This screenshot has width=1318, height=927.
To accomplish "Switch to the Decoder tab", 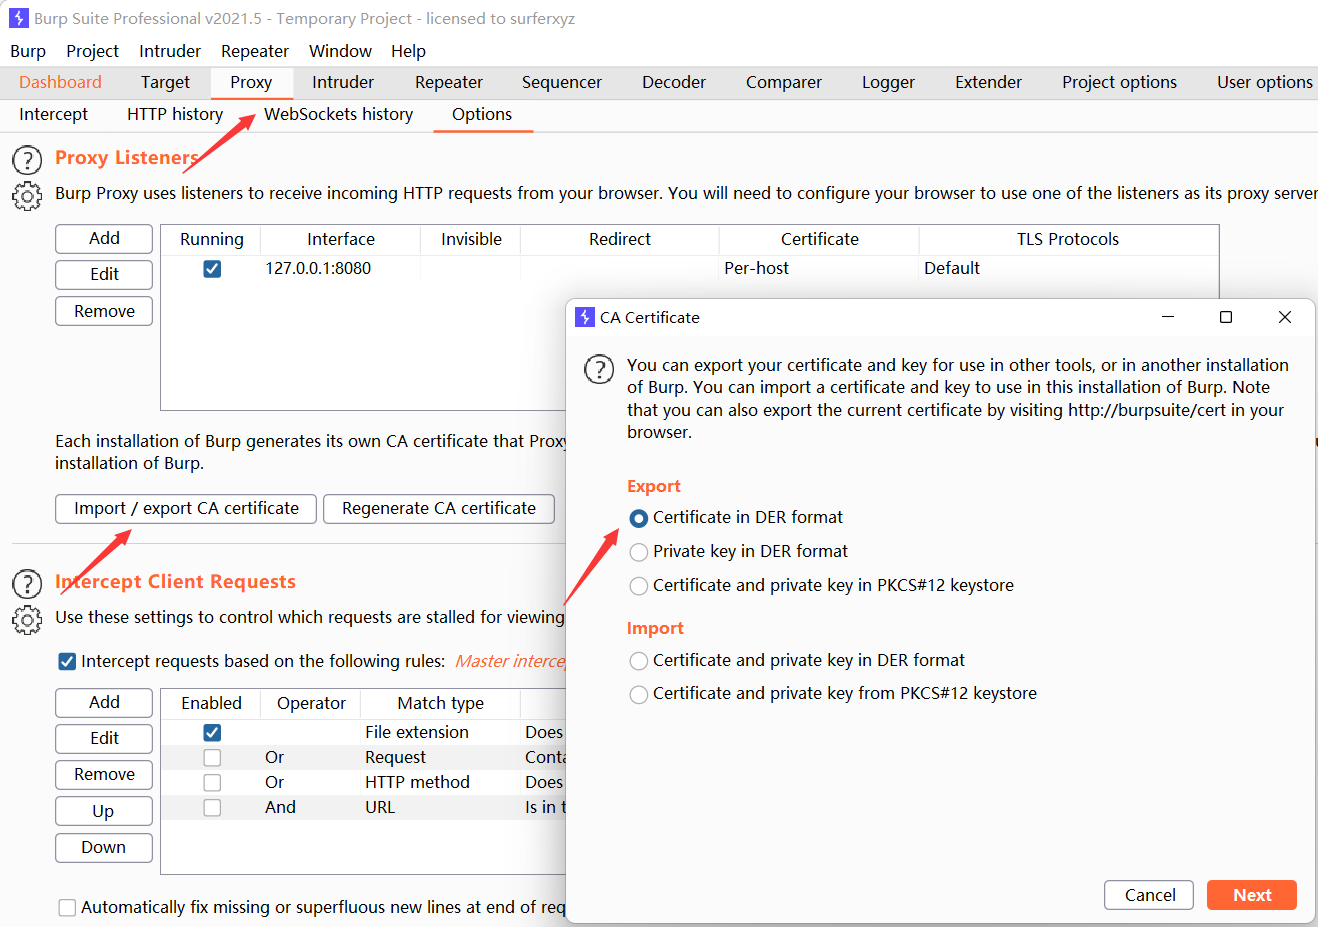I will coord(674,82).
